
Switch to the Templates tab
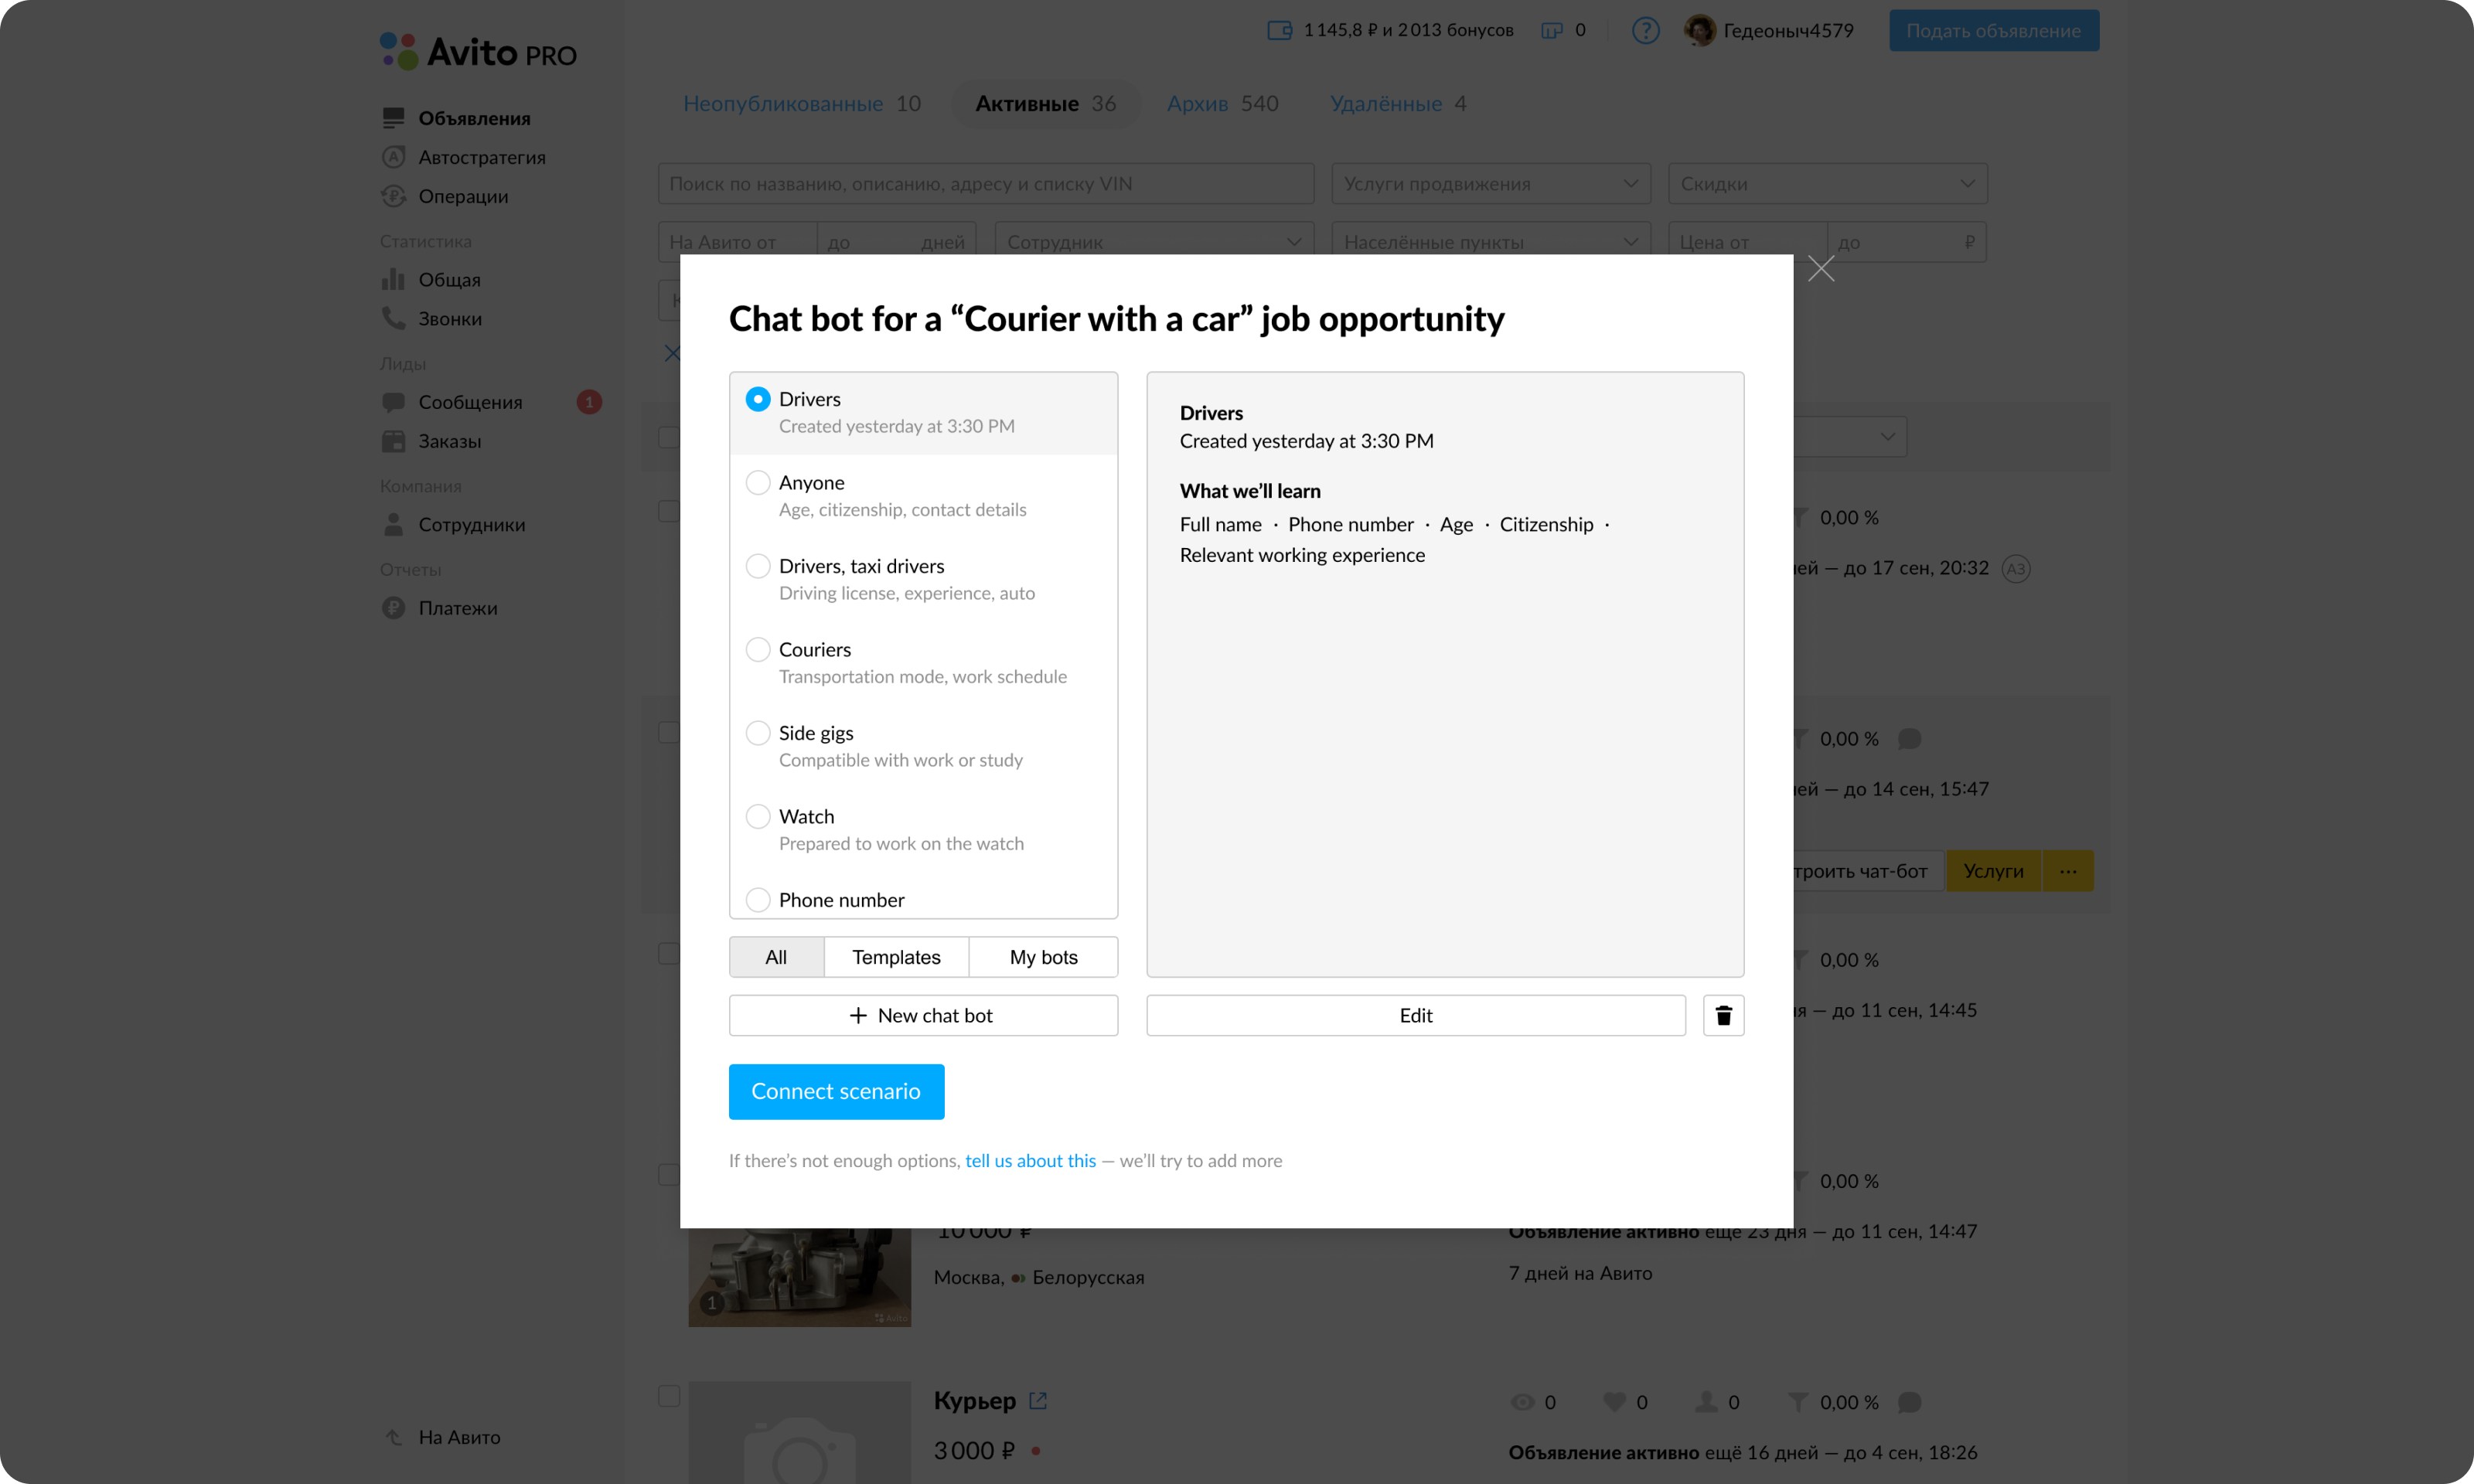coord(896,957)
